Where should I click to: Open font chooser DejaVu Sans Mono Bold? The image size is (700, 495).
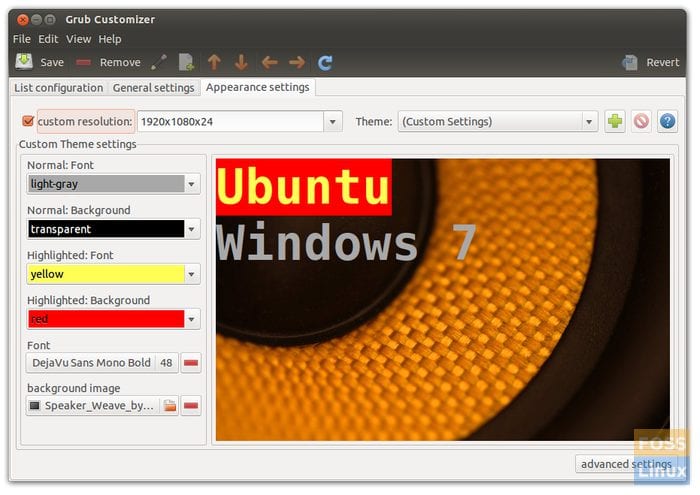point(102,362)
